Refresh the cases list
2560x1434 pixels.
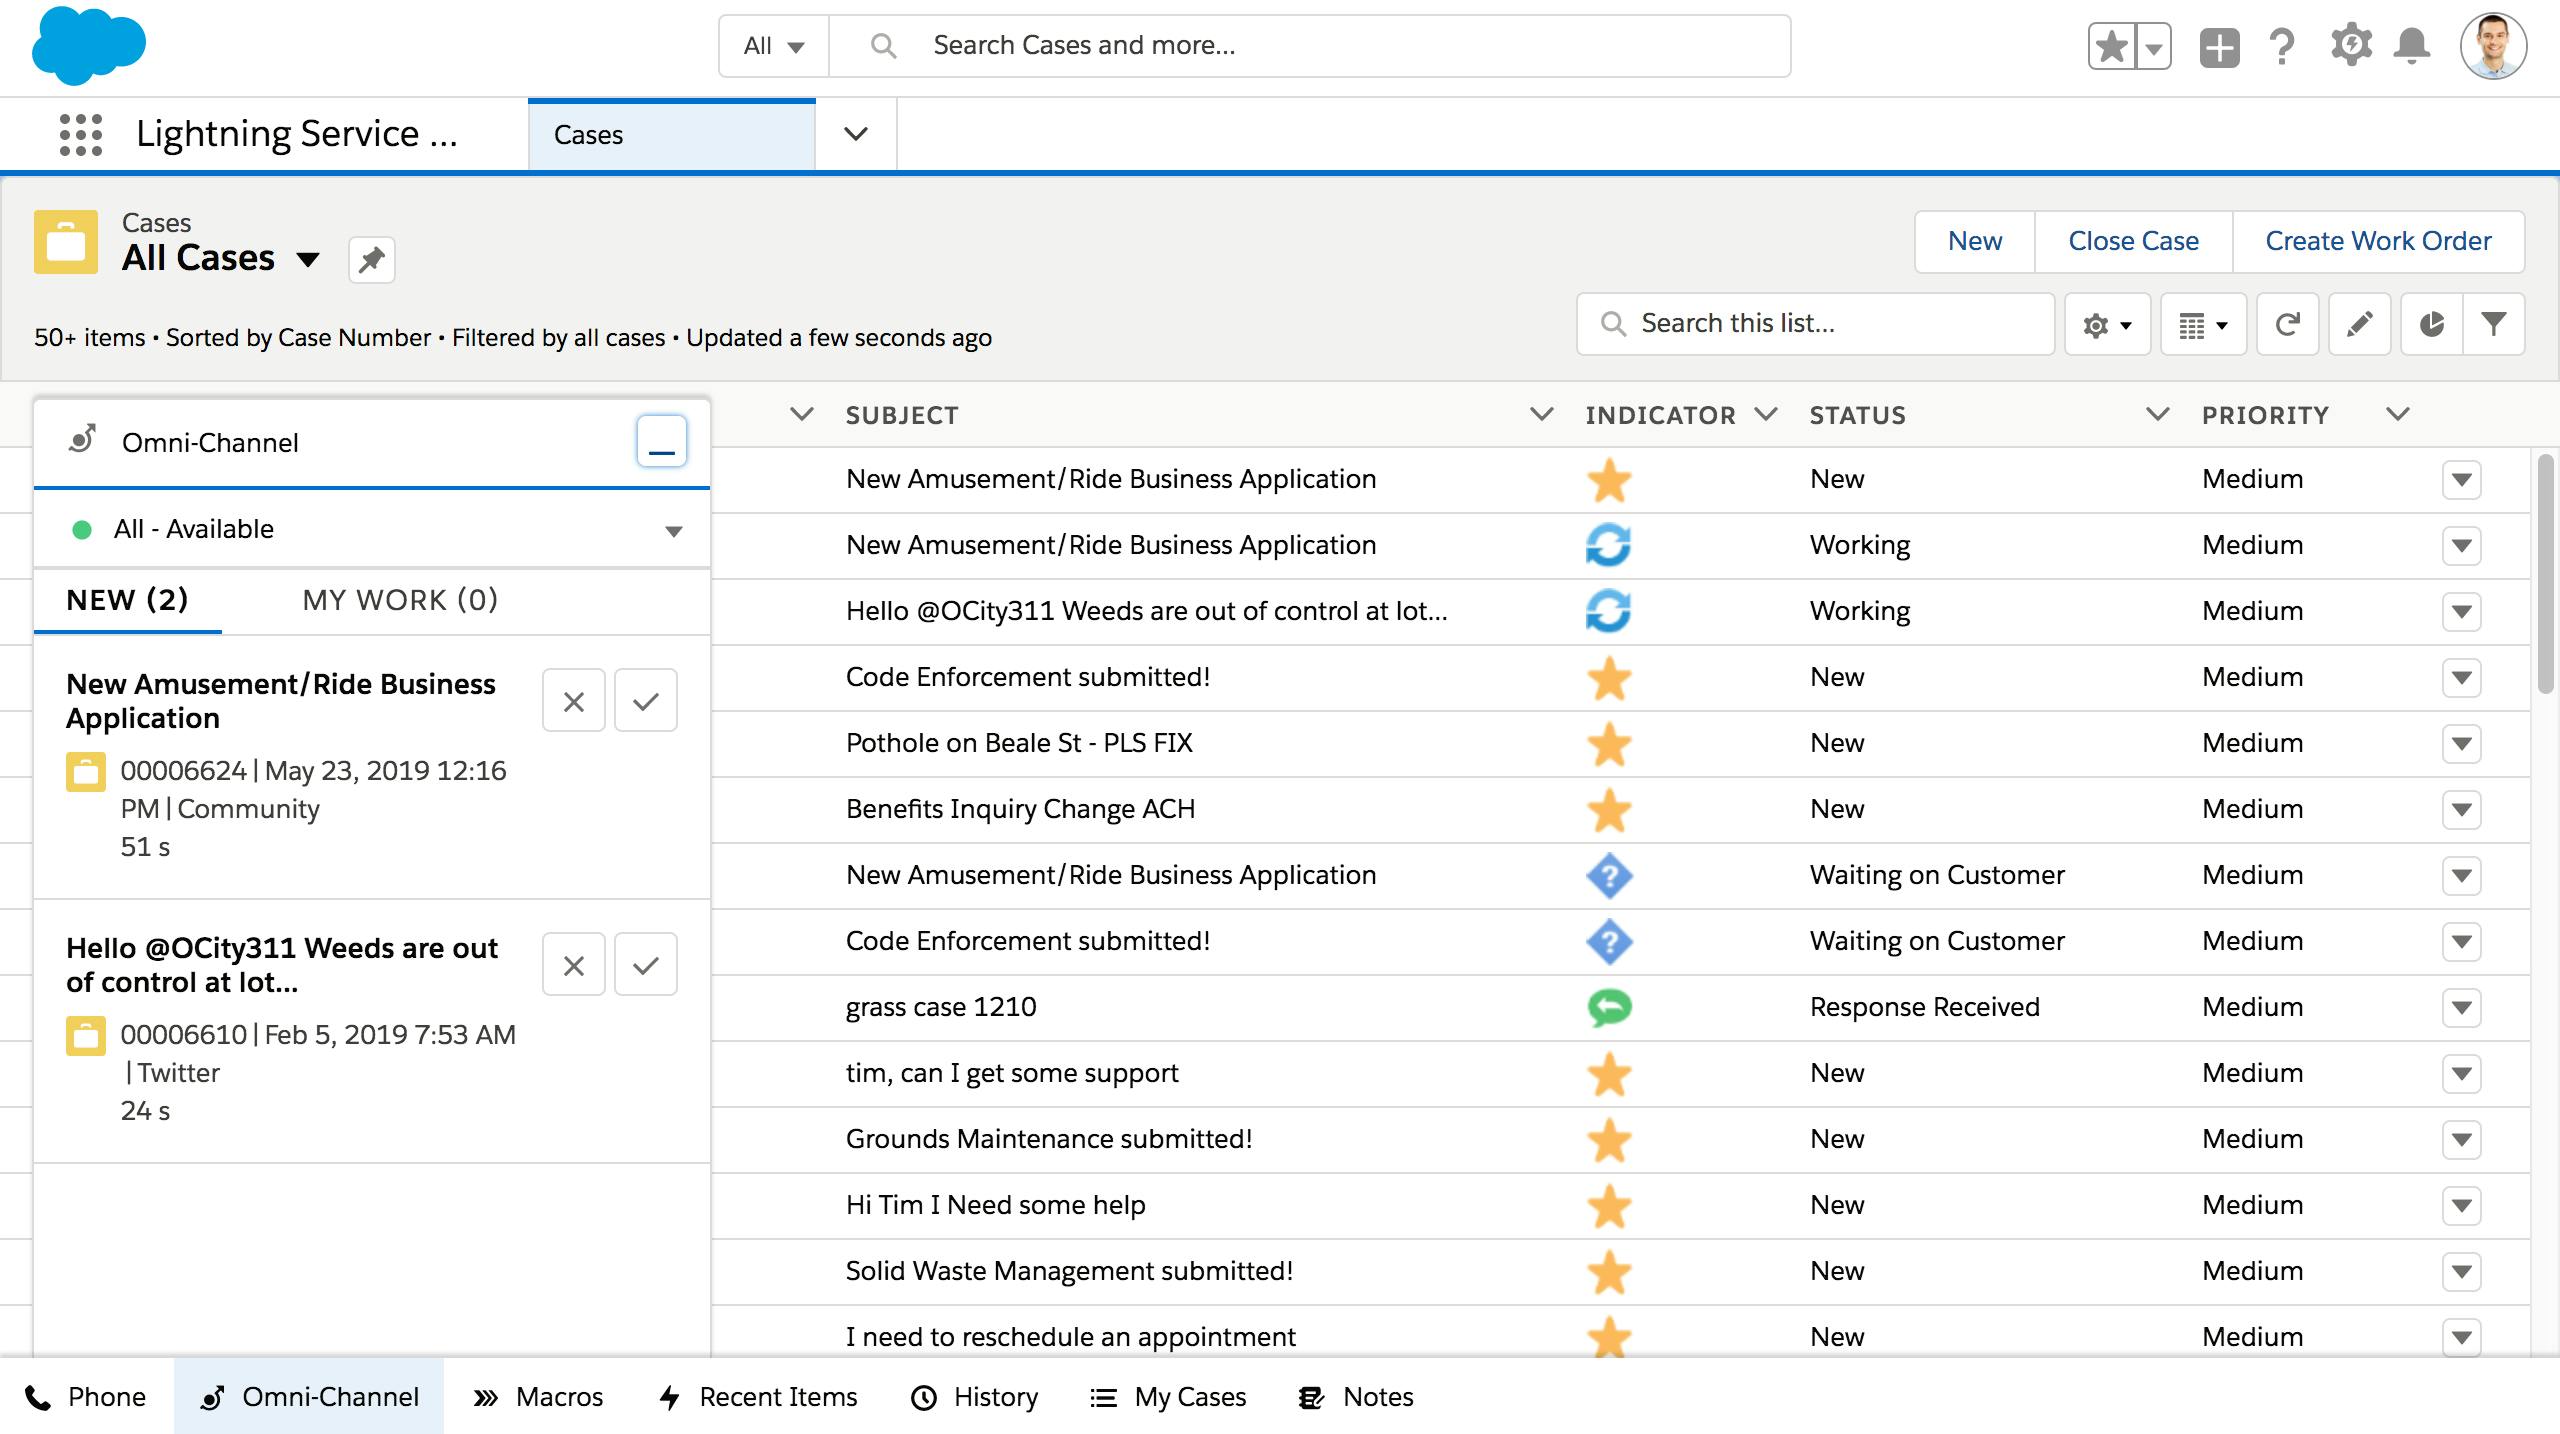click(x=2288, y=324)
